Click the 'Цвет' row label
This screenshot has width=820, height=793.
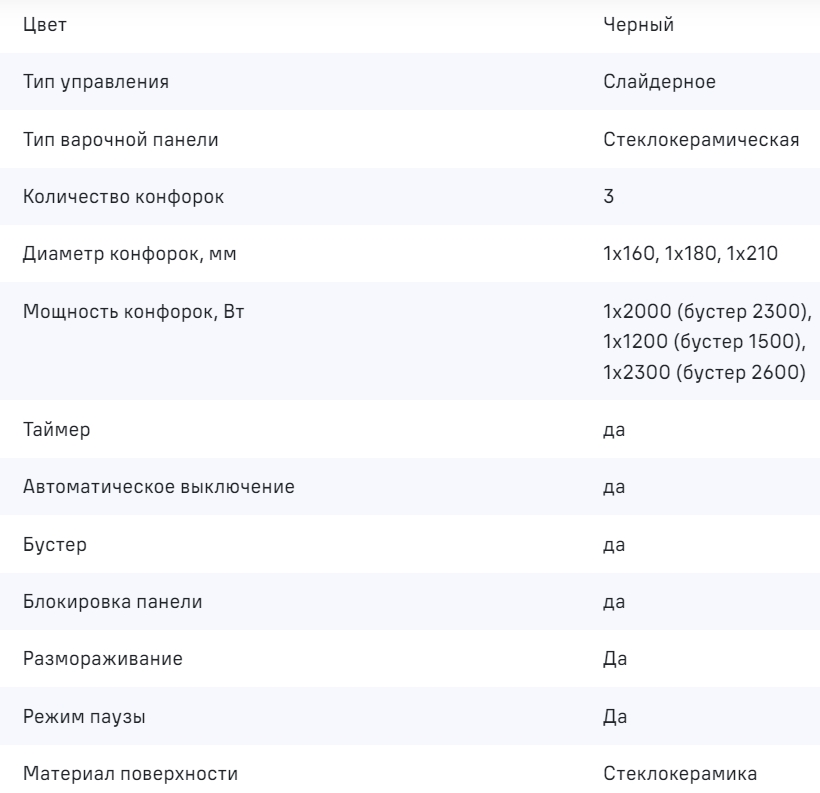pos(45,26)
